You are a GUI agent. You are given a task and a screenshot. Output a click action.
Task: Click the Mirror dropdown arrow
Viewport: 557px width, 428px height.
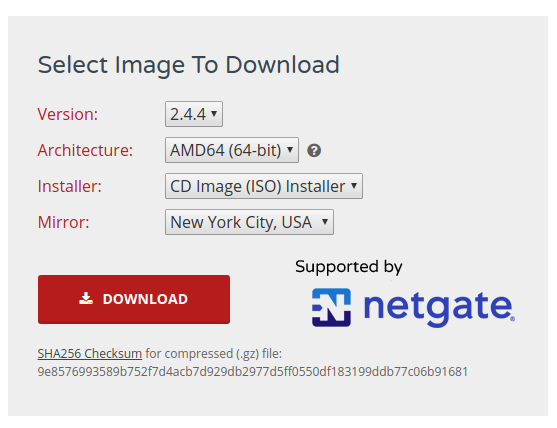tap(325, 222)
